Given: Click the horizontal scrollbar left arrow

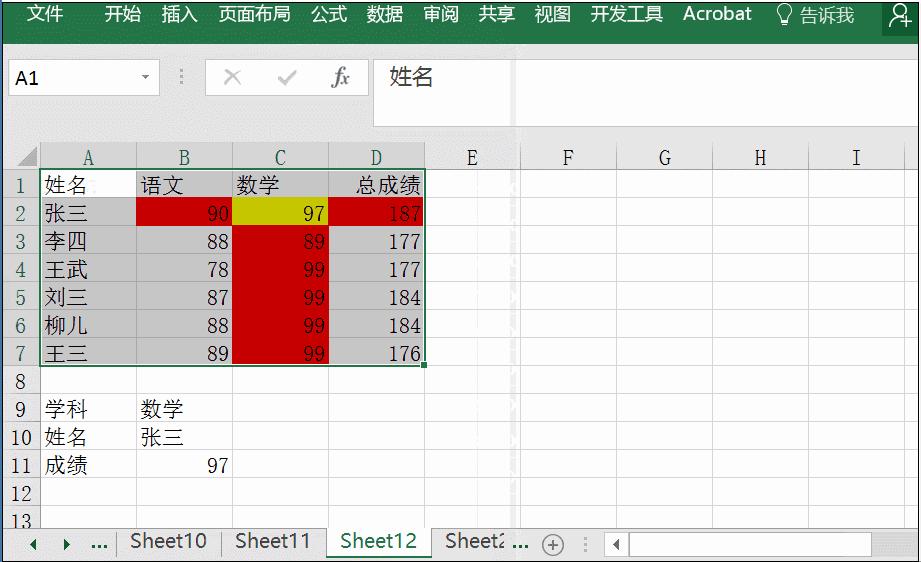Looking at the screenshot, I should point(616,544).
